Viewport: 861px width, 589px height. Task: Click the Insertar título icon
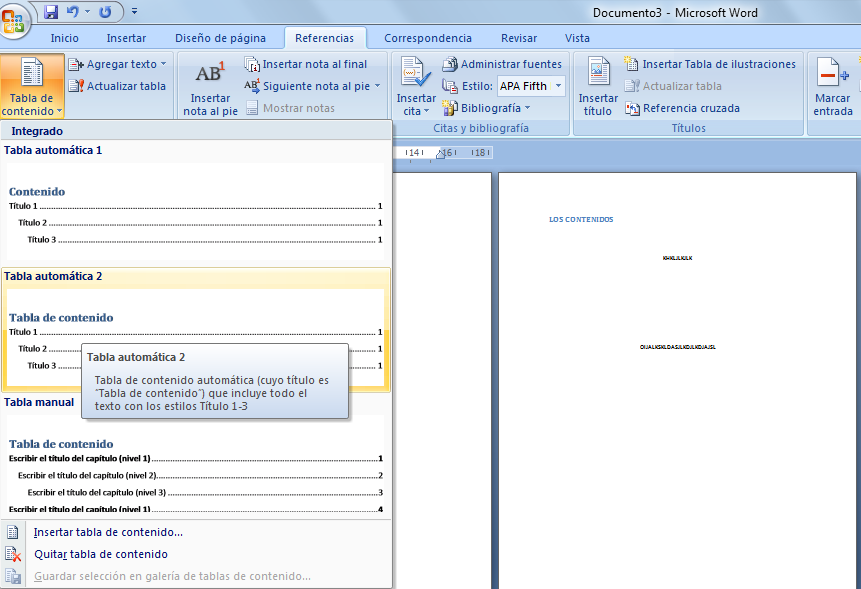[598, 74]
